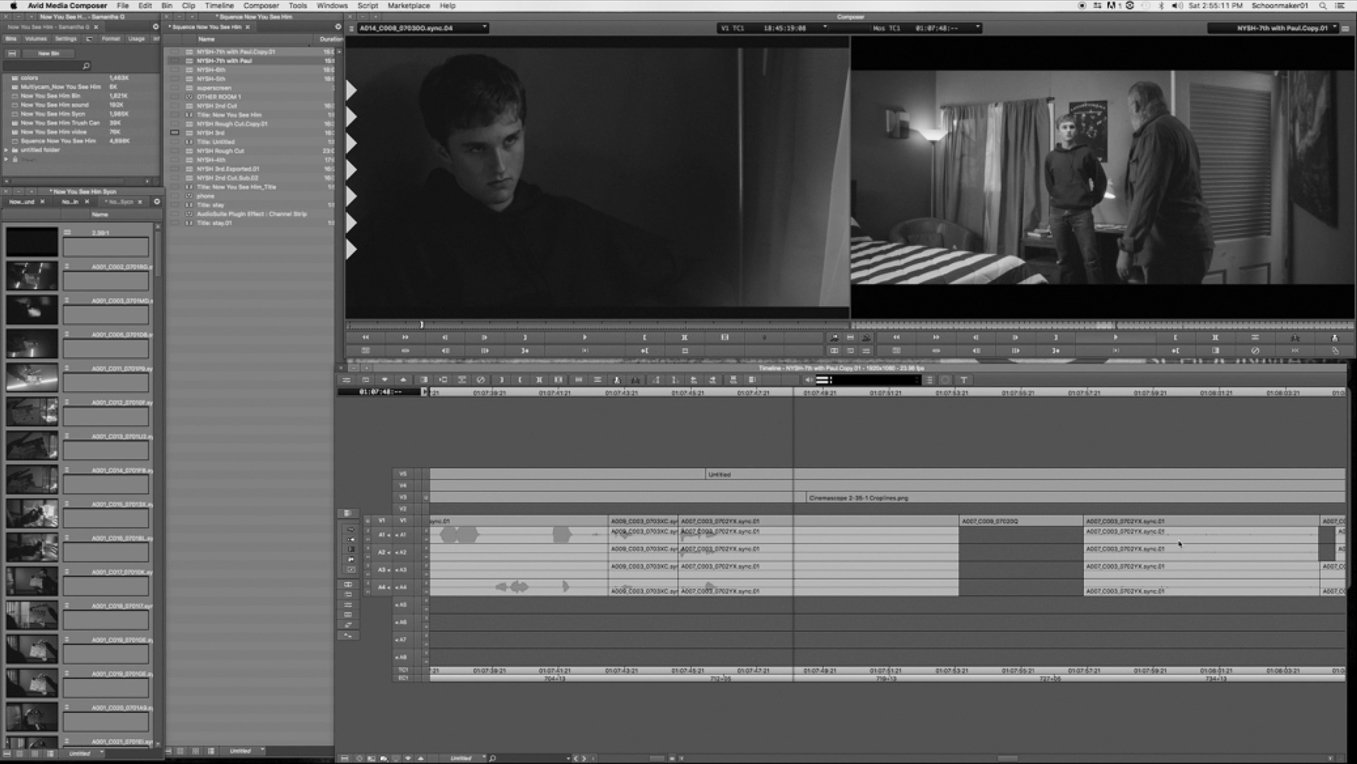This screenshot has height=764, width=1357.
Task: Toggle the V3 record track selector
Action: 404,497
